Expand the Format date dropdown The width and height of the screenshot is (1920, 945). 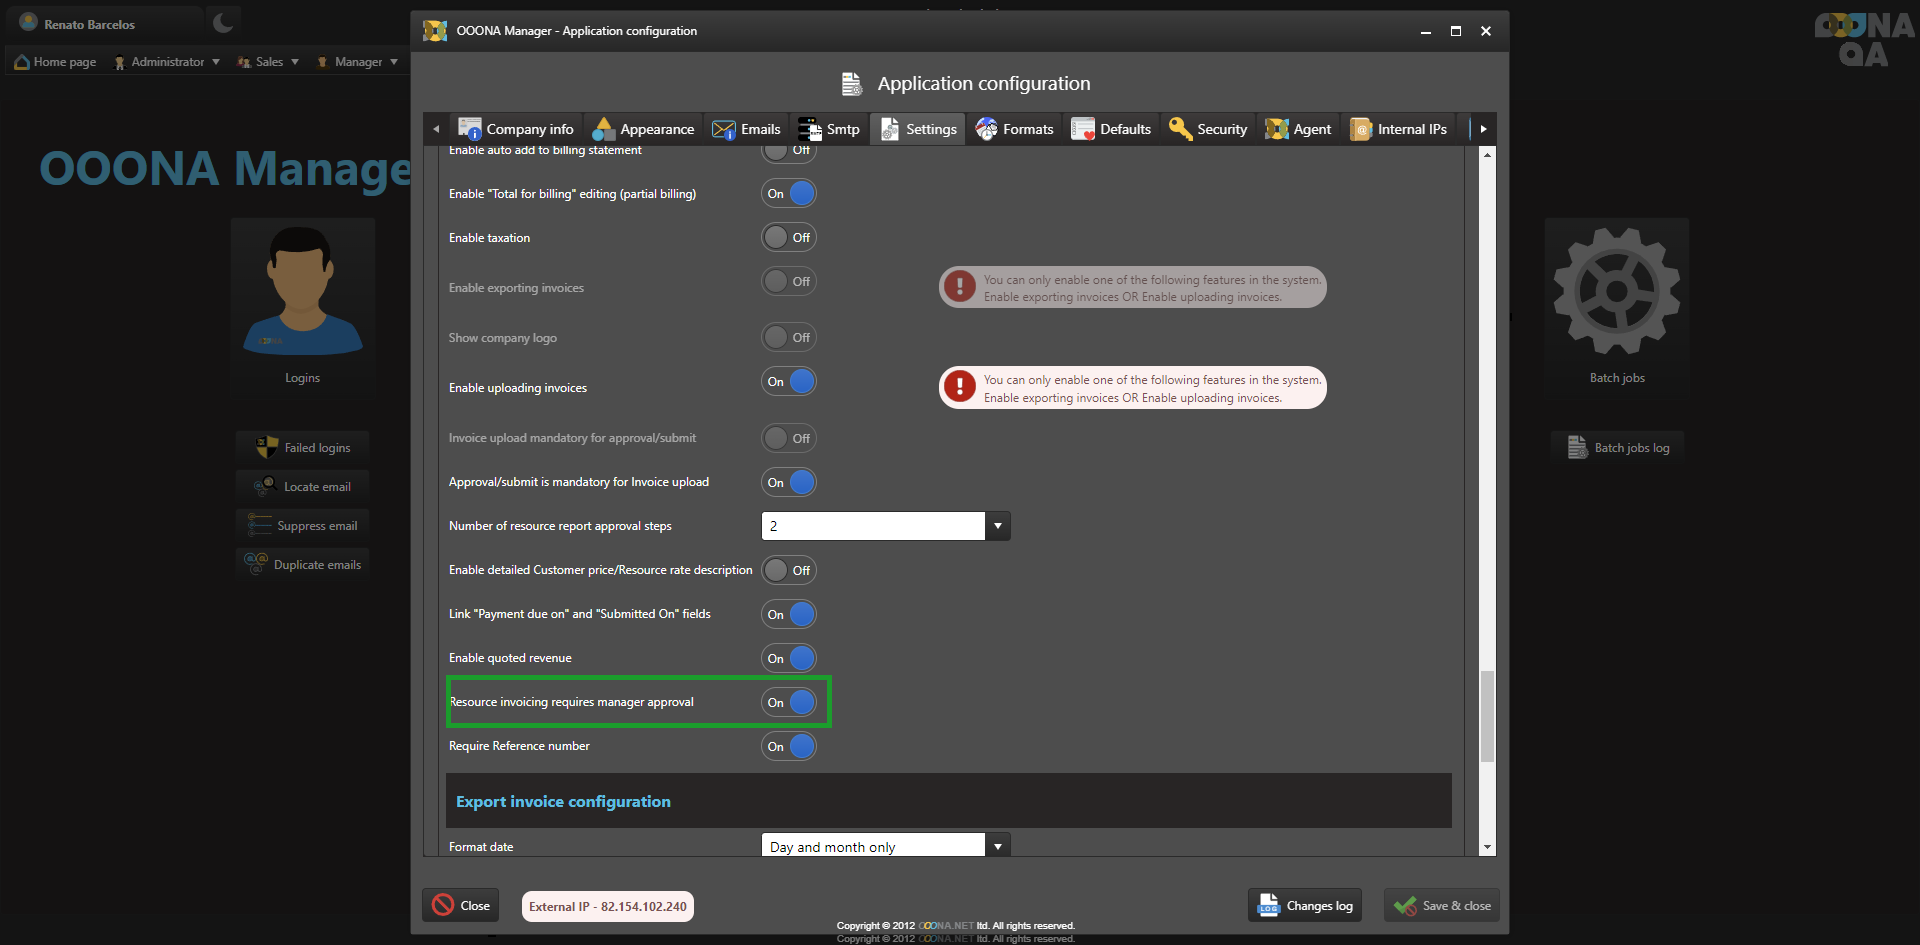[997, 846]
